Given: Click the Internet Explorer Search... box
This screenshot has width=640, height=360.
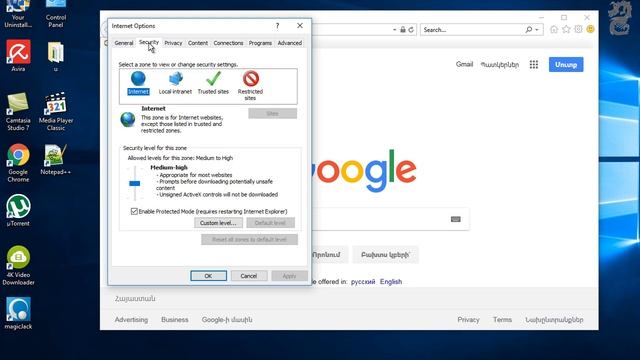Looking at the screenshot, I should coord(473,30).
